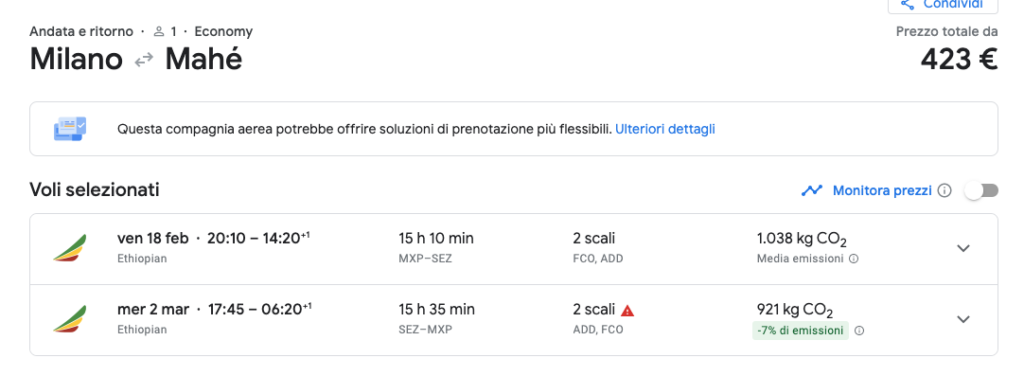Click the Monitora prezzi trend graph icon

[812, 191]
